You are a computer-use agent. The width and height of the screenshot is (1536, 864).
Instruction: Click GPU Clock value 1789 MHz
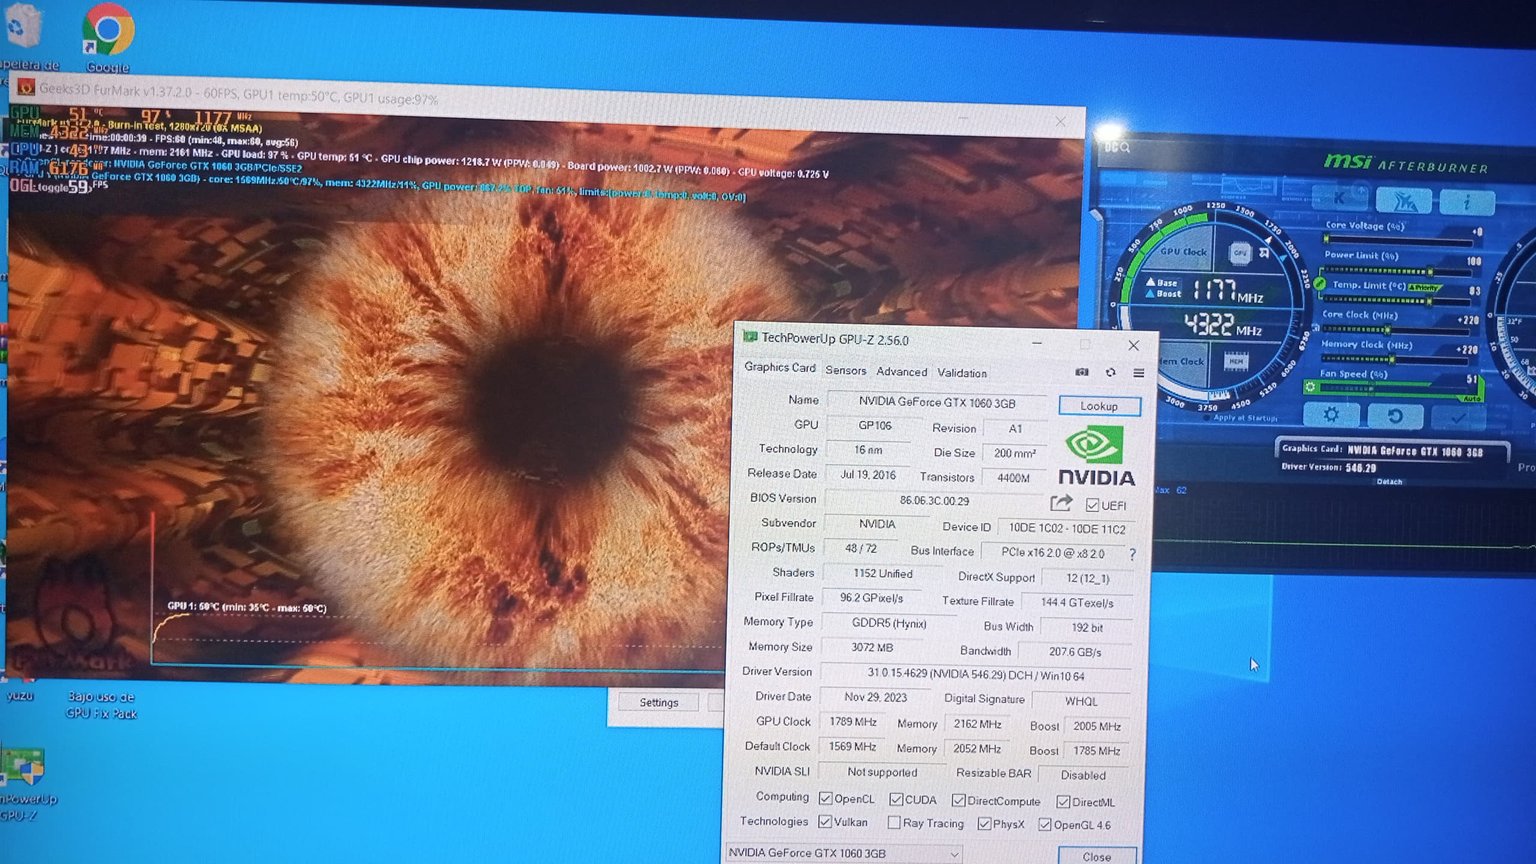[852, 722]
